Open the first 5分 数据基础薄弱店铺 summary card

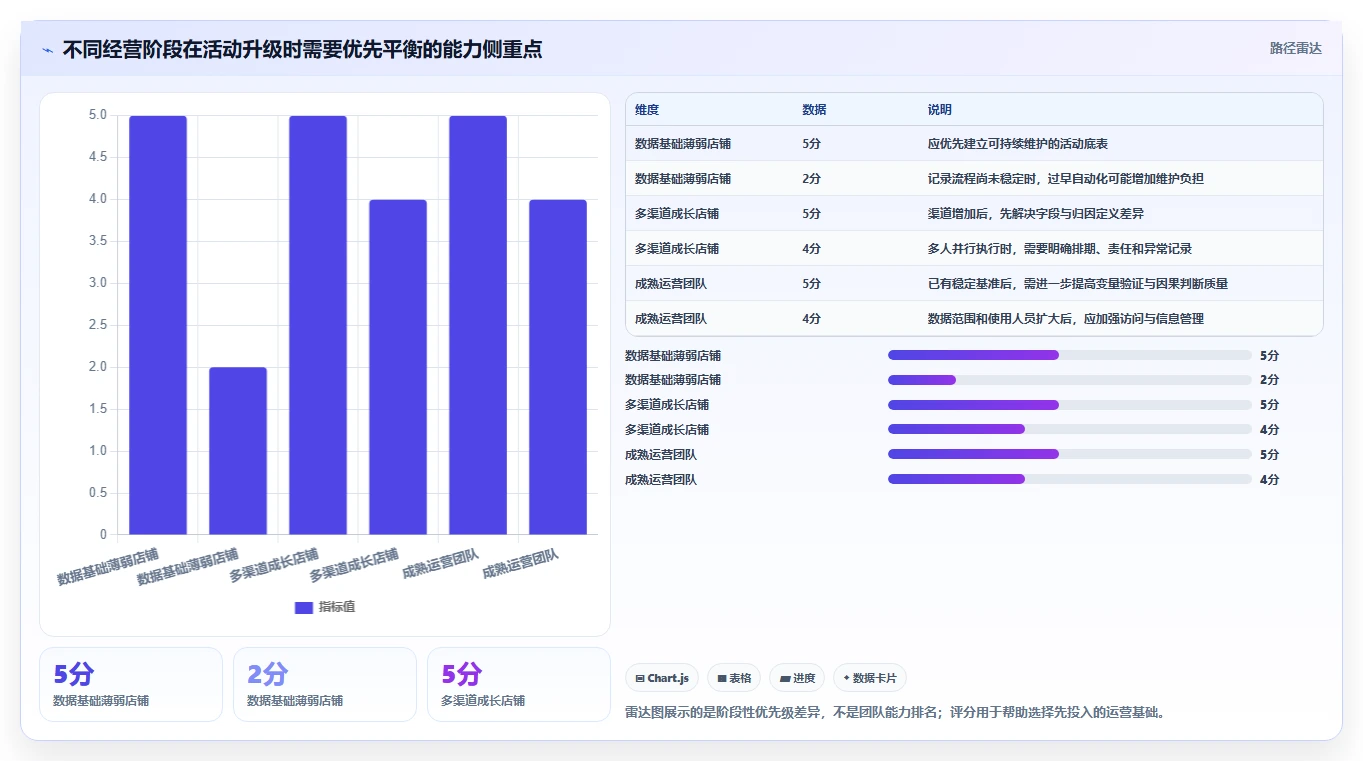coord(131,684)
